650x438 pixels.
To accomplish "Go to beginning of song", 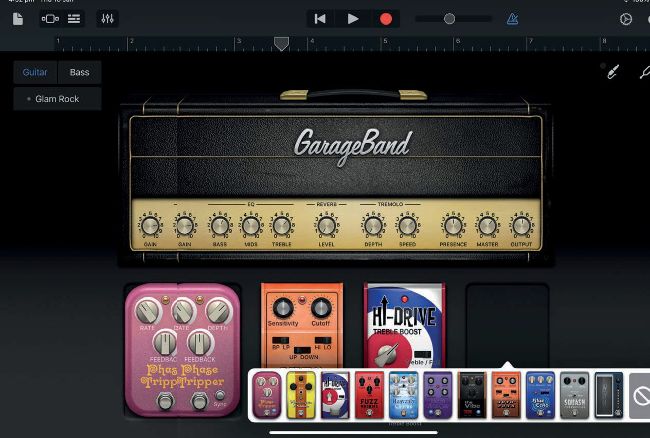I will coord(320,19).
